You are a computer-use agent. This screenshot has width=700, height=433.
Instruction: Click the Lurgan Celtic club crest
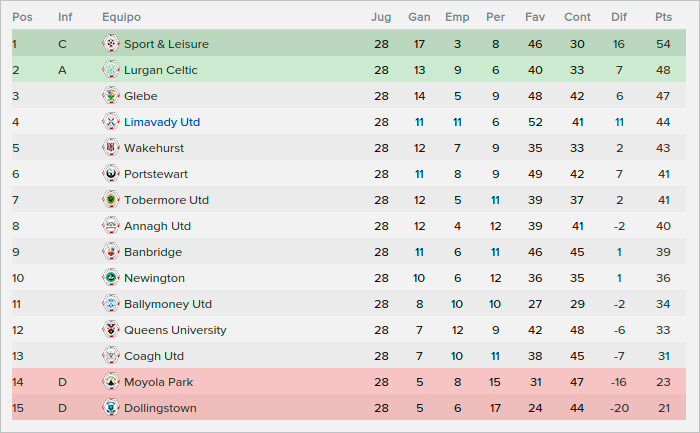(x=111, y=70)
